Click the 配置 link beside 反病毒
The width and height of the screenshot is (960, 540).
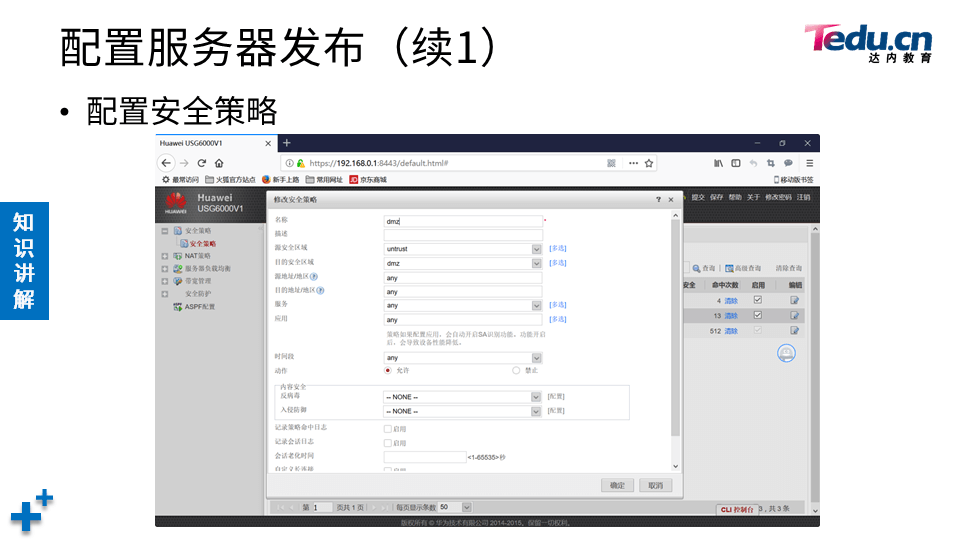tap(556, 397)
